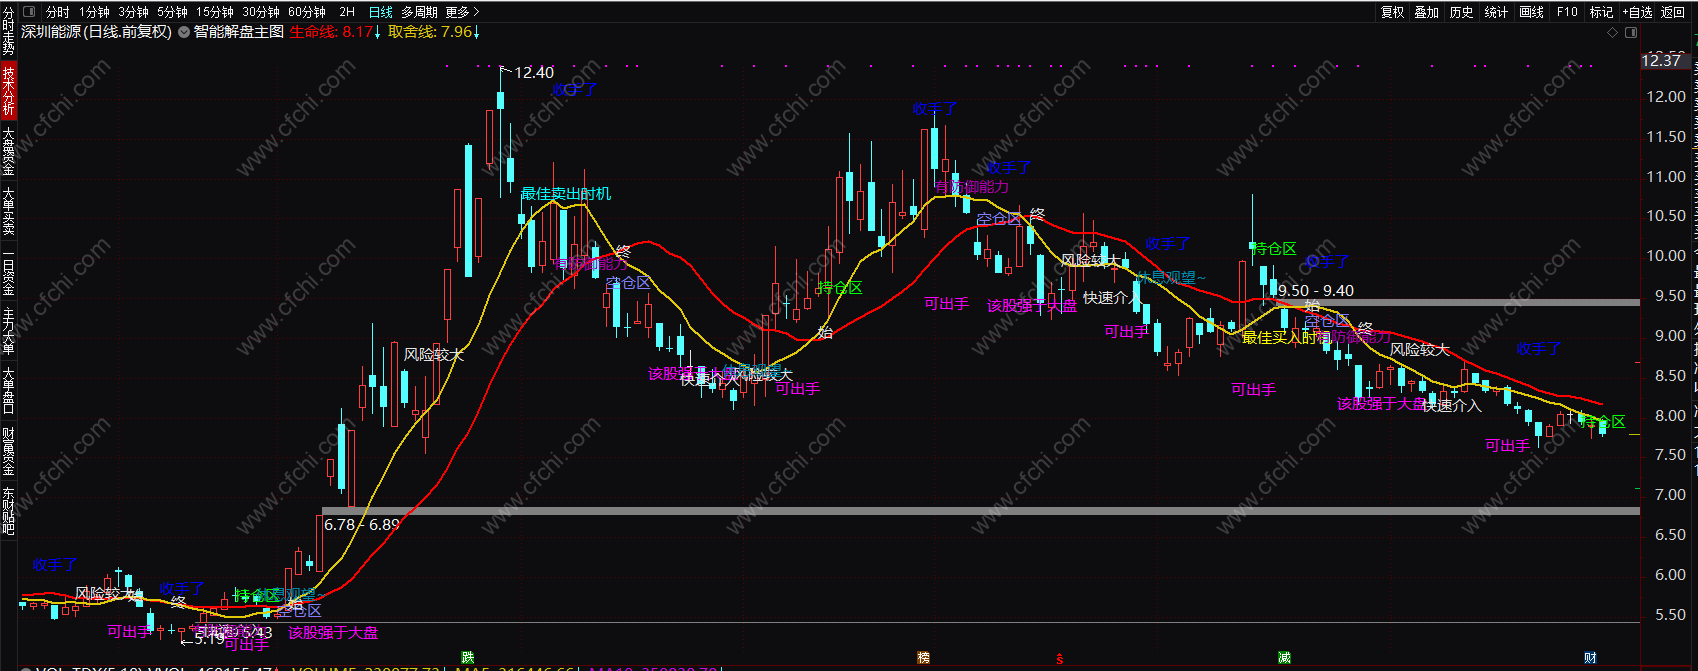Click the 智能解盘主图 indicator name
The width and height of the screenshot is (1698, 671).
[238, 32]
